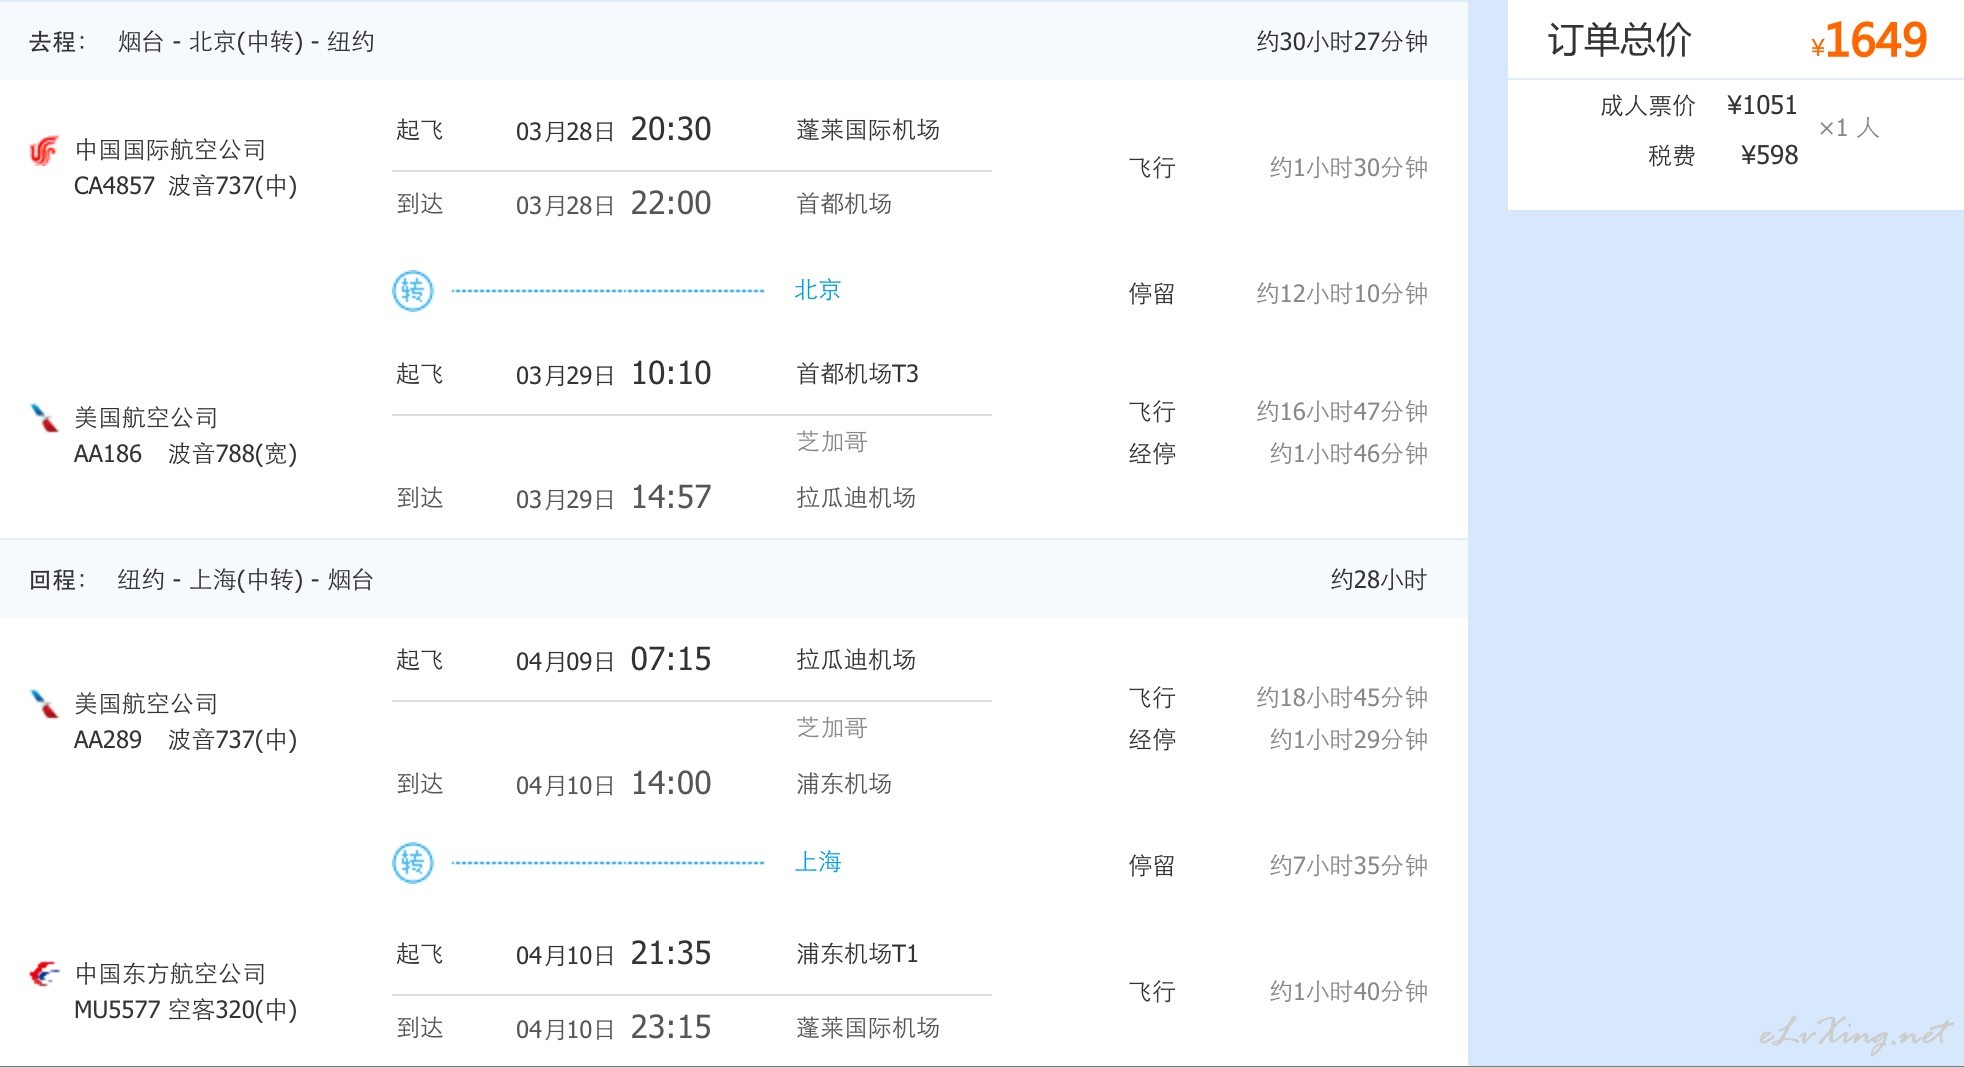Select the return trip header 纽约-上海-烟台
The image size is (1964, 1068).
tap(246, 580)
